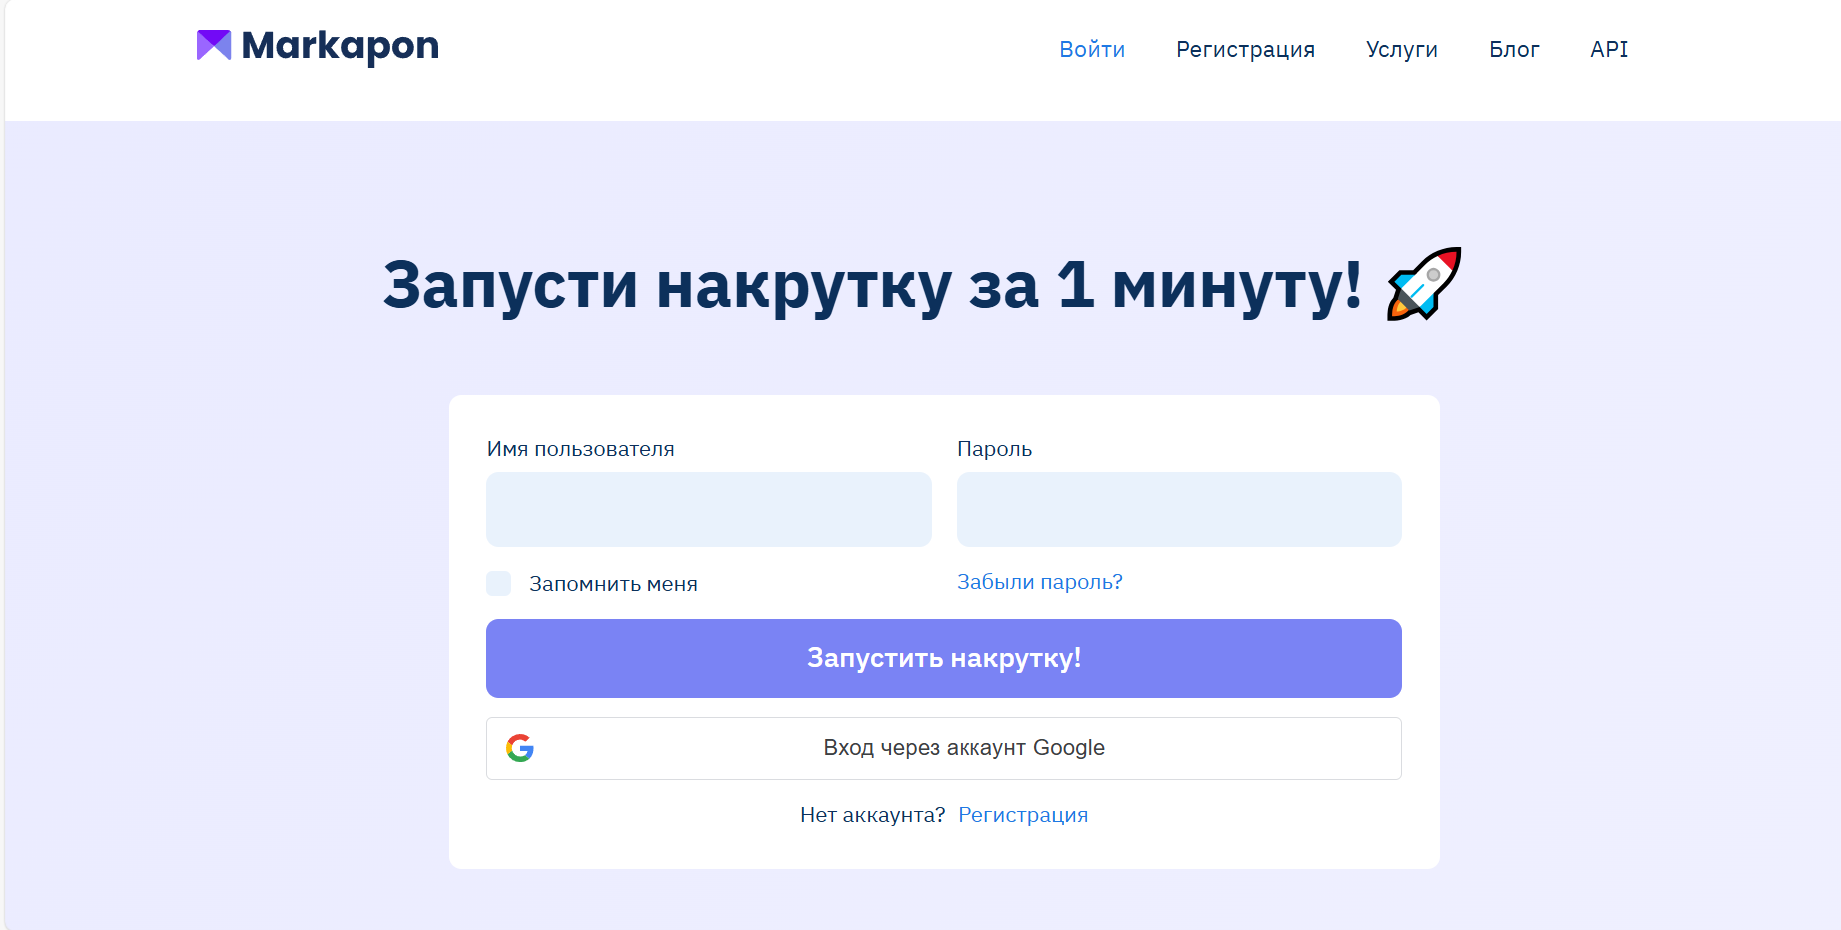
Task: Click the rocket emoji beside the headline
Action: 1424,284
